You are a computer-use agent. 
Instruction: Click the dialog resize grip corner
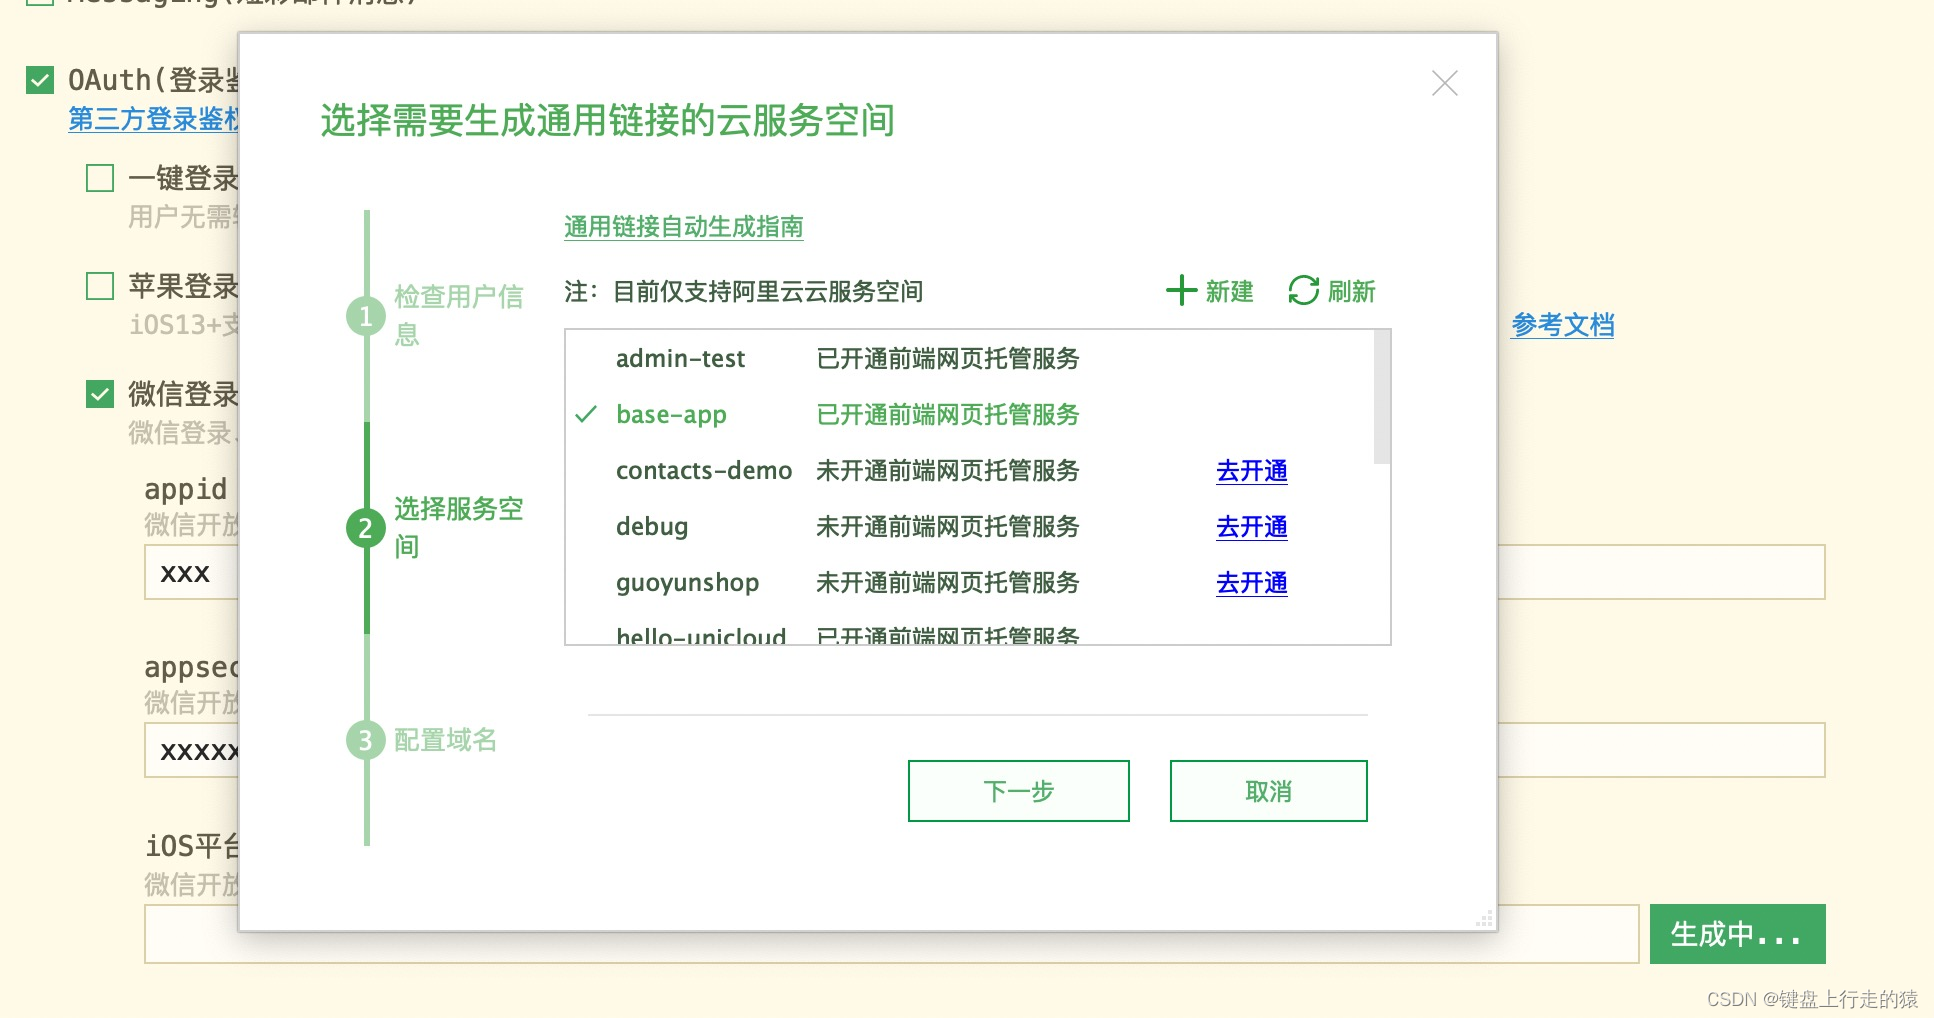[x=1485, y=919]
